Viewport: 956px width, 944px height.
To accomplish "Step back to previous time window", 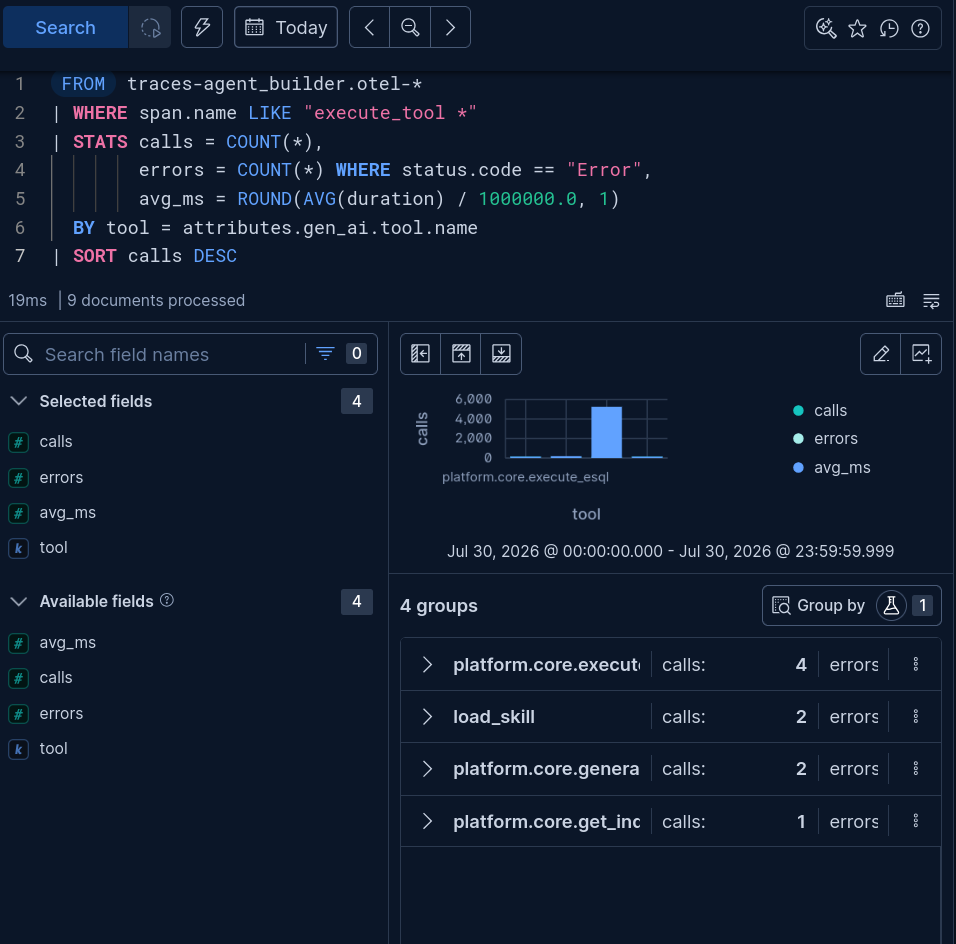I will (369, 27).
